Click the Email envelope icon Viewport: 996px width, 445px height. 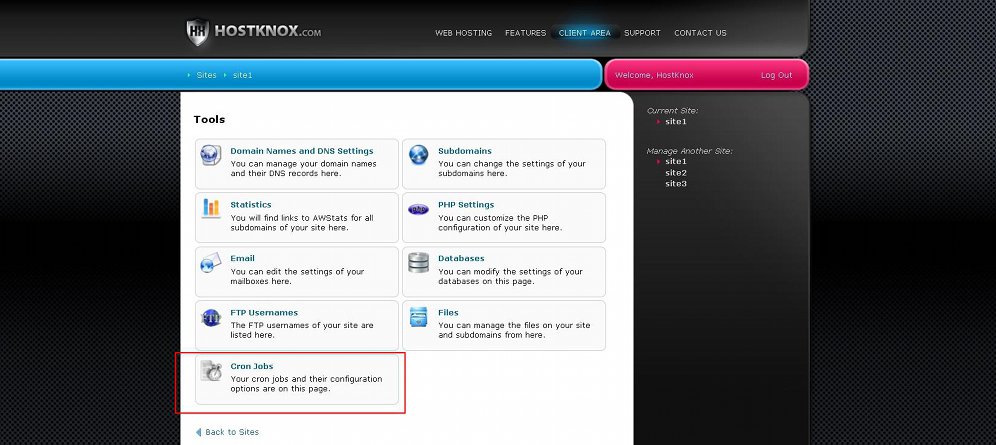[x=211, y=263]
